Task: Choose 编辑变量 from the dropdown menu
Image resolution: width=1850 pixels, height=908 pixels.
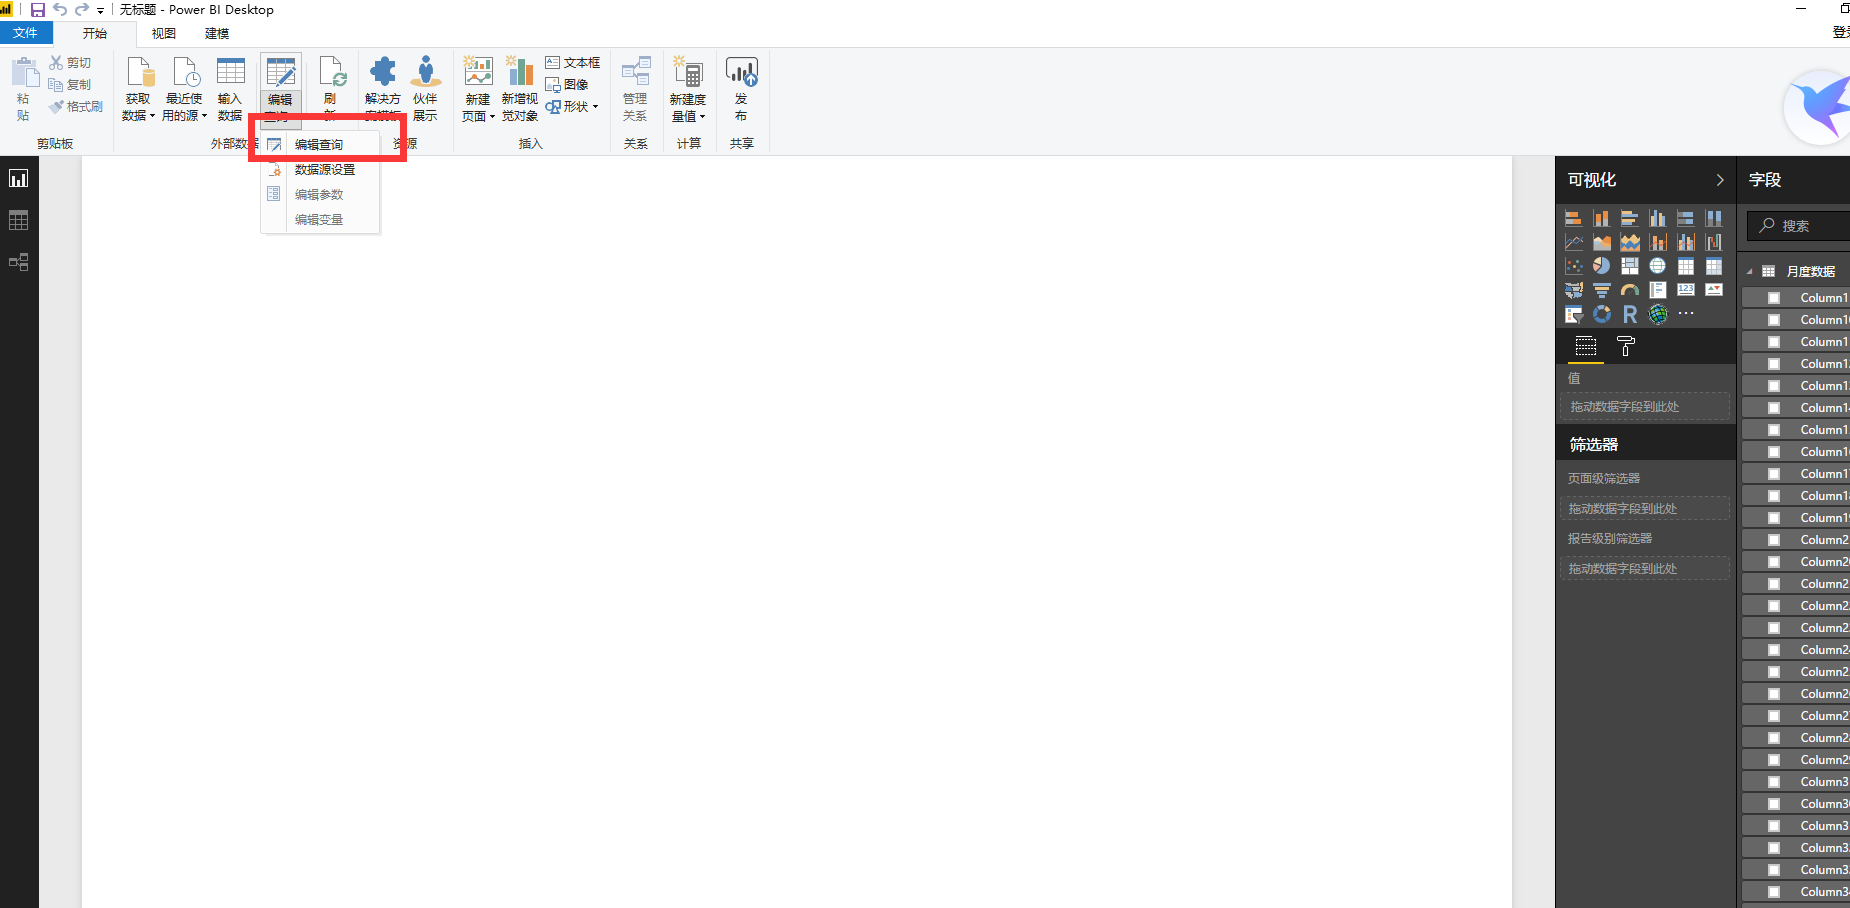Action: [x=320, y=220]
